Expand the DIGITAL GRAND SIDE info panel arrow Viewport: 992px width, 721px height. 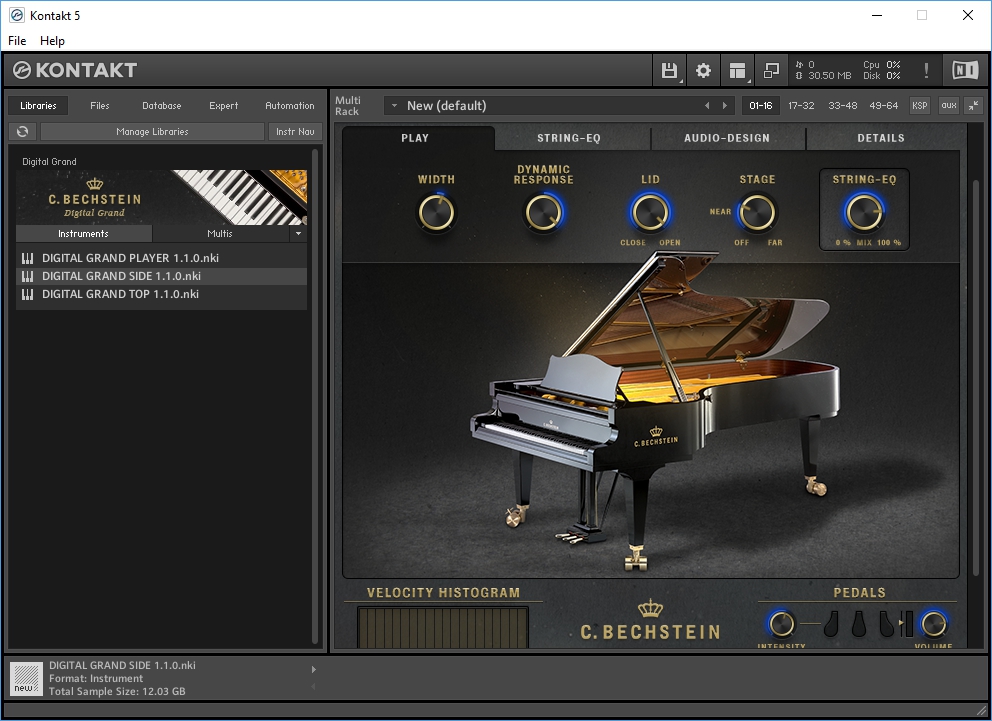click(313, 668)
